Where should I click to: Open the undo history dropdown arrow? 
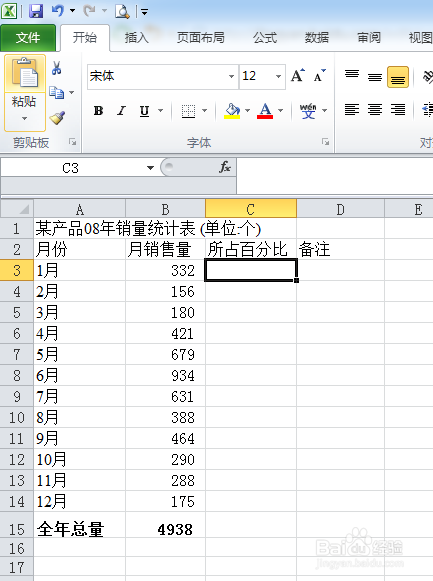click(73, 11)
